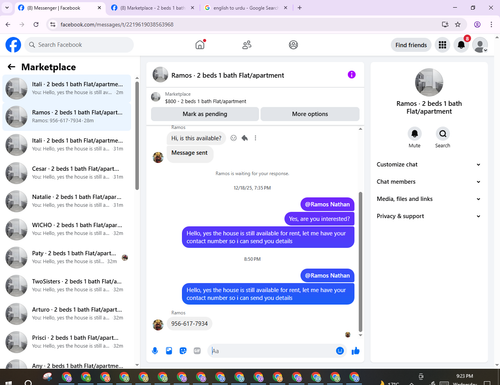
Task: Click the 956-617-7934 message
Action: (189, 324)
